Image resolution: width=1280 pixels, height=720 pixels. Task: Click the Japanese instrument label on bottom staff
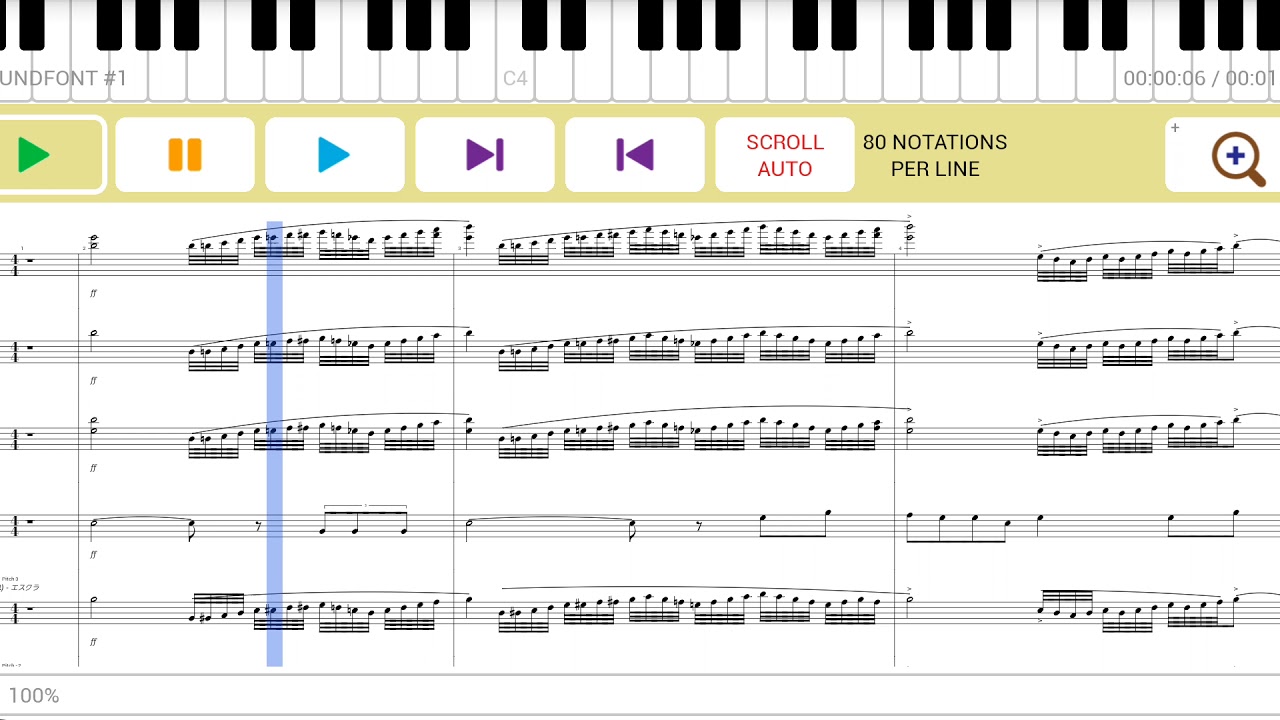[x=20, y=588]
